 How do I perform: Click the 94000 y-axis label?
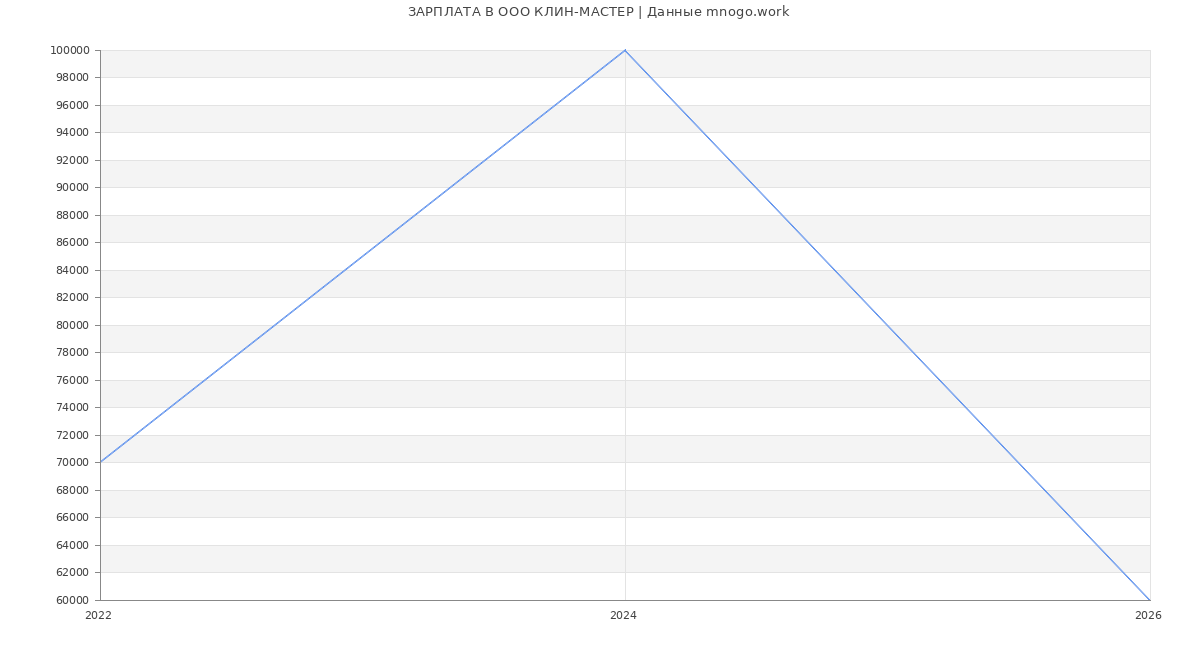coord(73,133)
